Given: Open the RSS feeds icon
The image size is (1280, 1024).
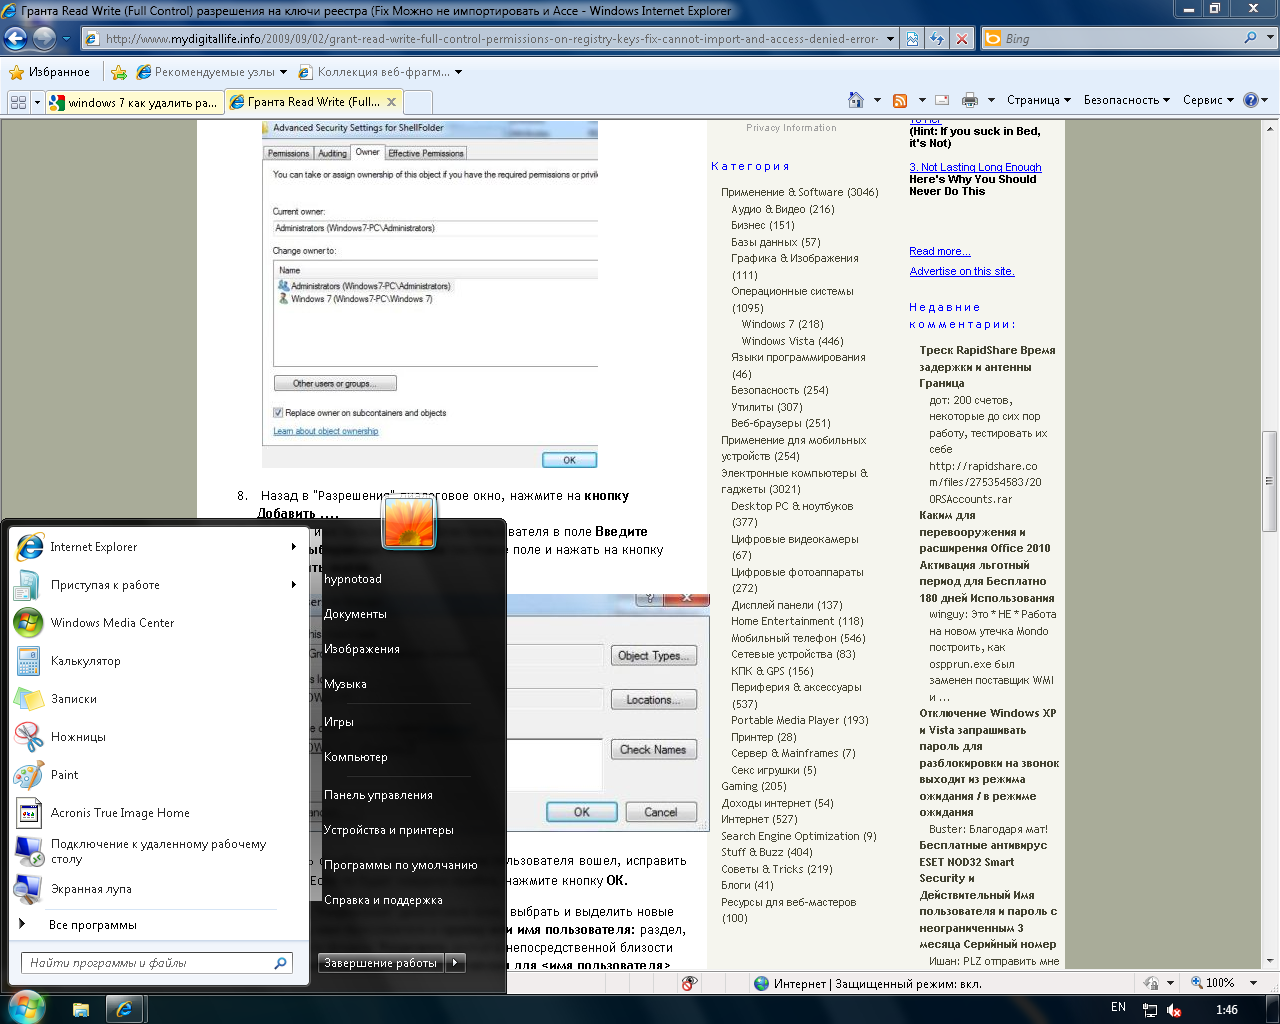Looking at the screenshot, I should [900, 100].
